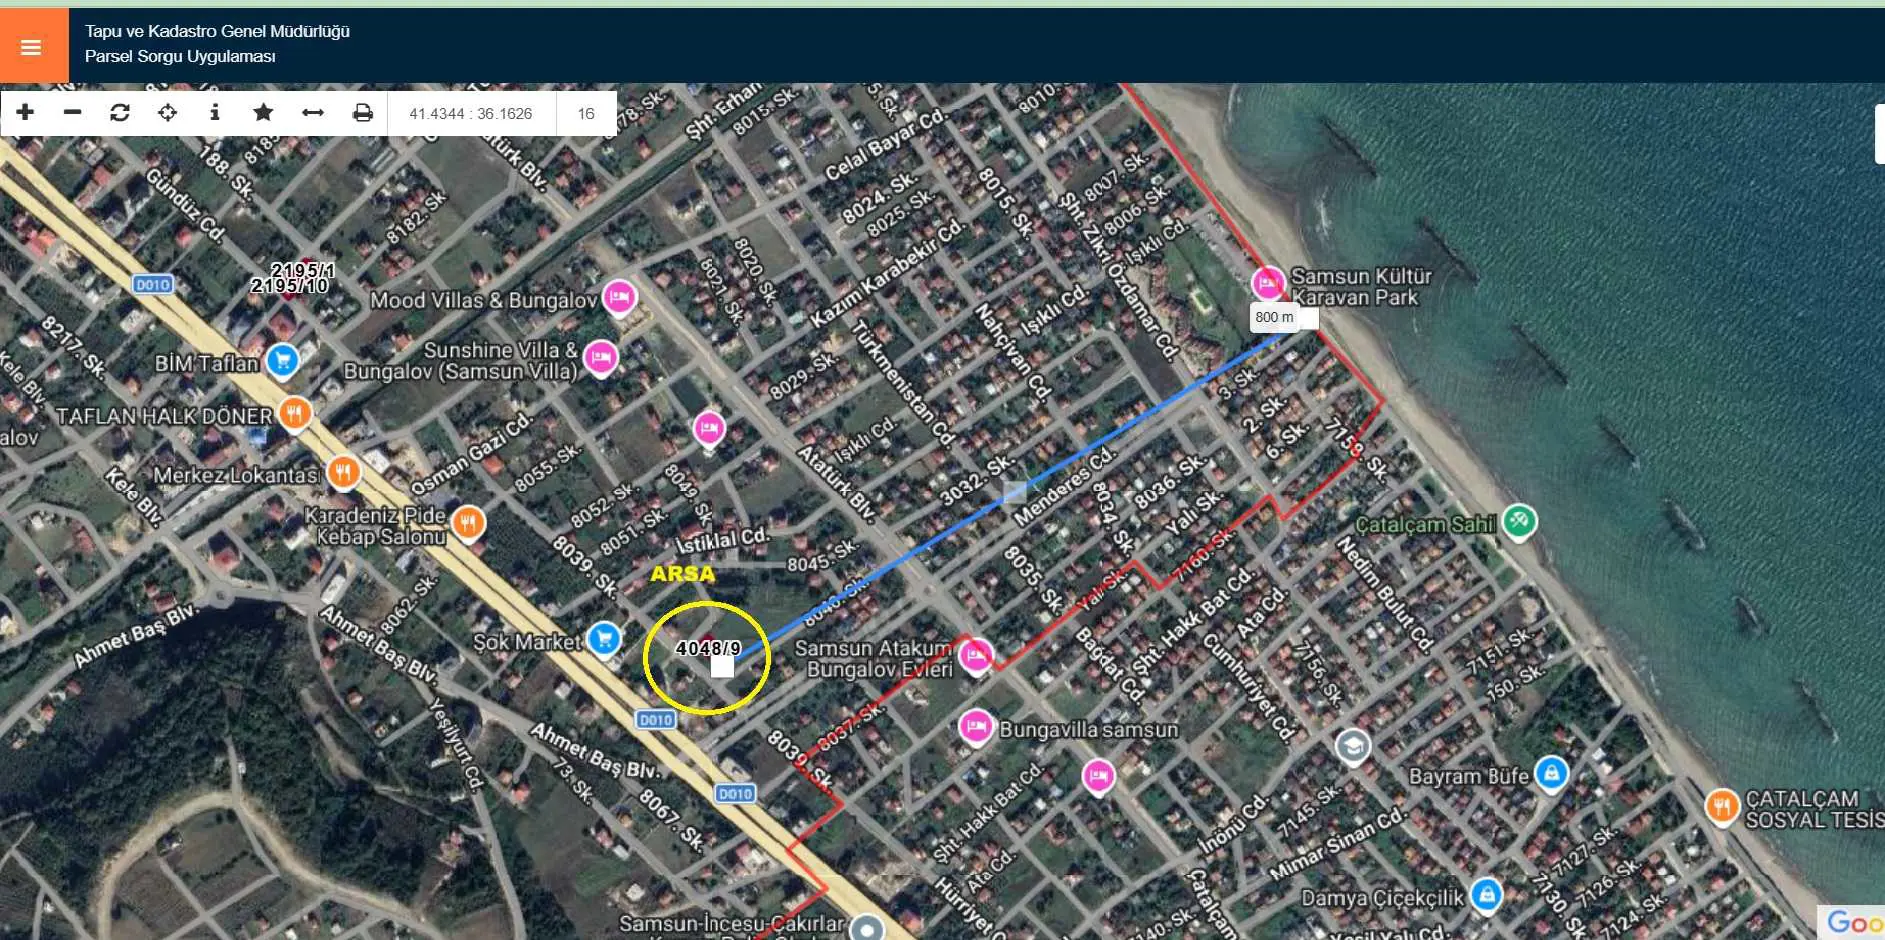Screen dimensions: 1885x940
Task: Open the parcel info tool
Action: tap(215, 113)
